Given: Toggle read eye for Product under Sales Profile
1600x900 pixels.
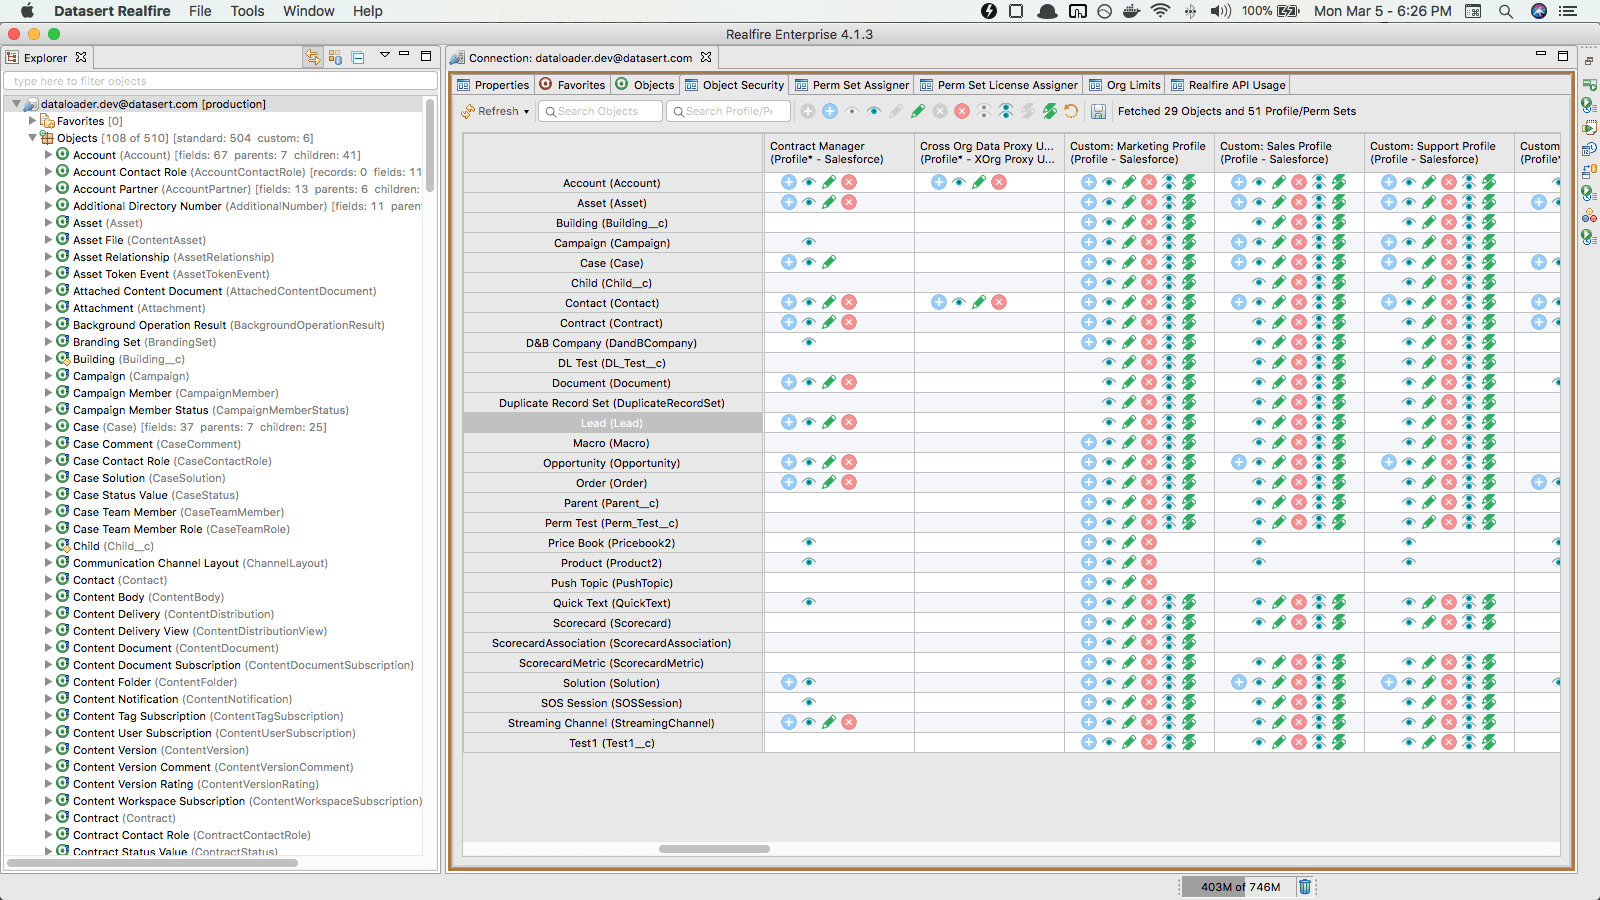Looking at the screenshot, I should [1259, 562].
